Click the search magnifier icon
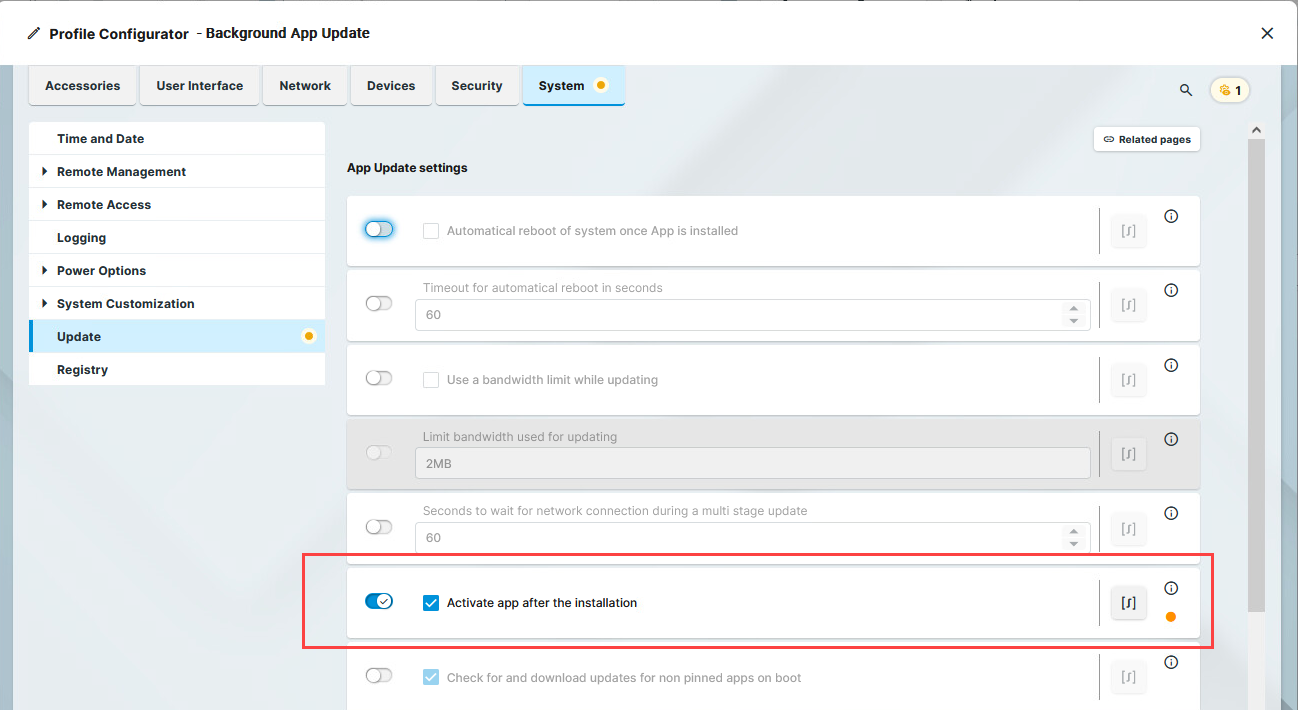1298x710 pixels. [1186, 90]
